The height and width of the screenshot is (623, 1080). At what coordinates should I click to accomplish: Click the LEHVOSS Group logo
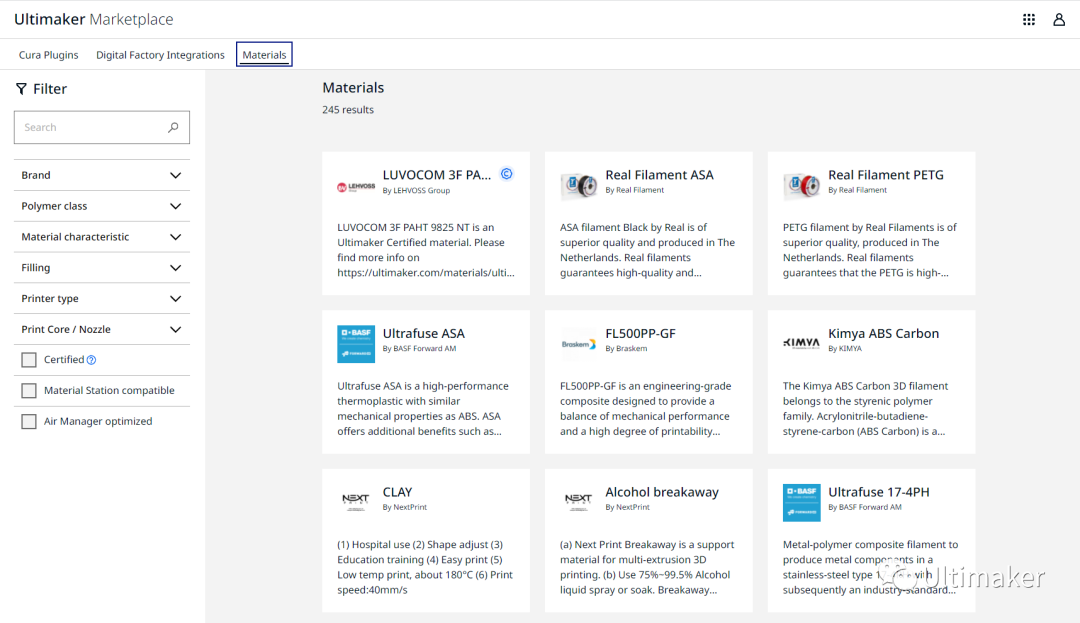pyautogui.click(x=356, y=187)
